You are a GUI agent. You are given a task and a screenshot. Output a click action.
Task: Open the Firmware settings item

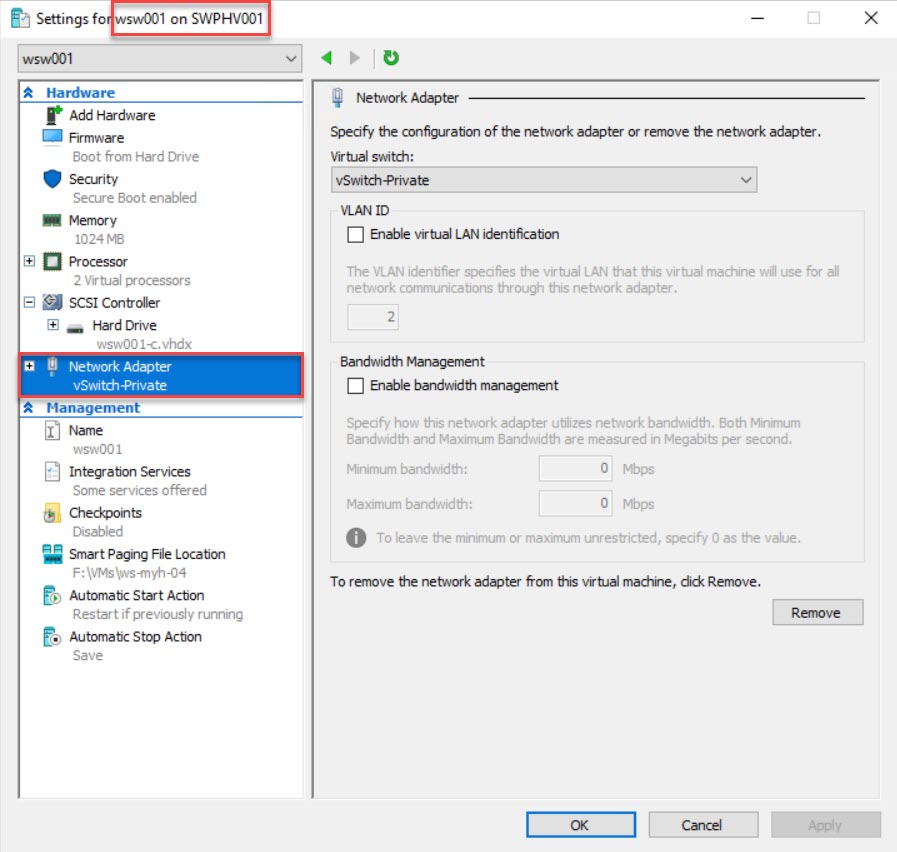point(96,138)
